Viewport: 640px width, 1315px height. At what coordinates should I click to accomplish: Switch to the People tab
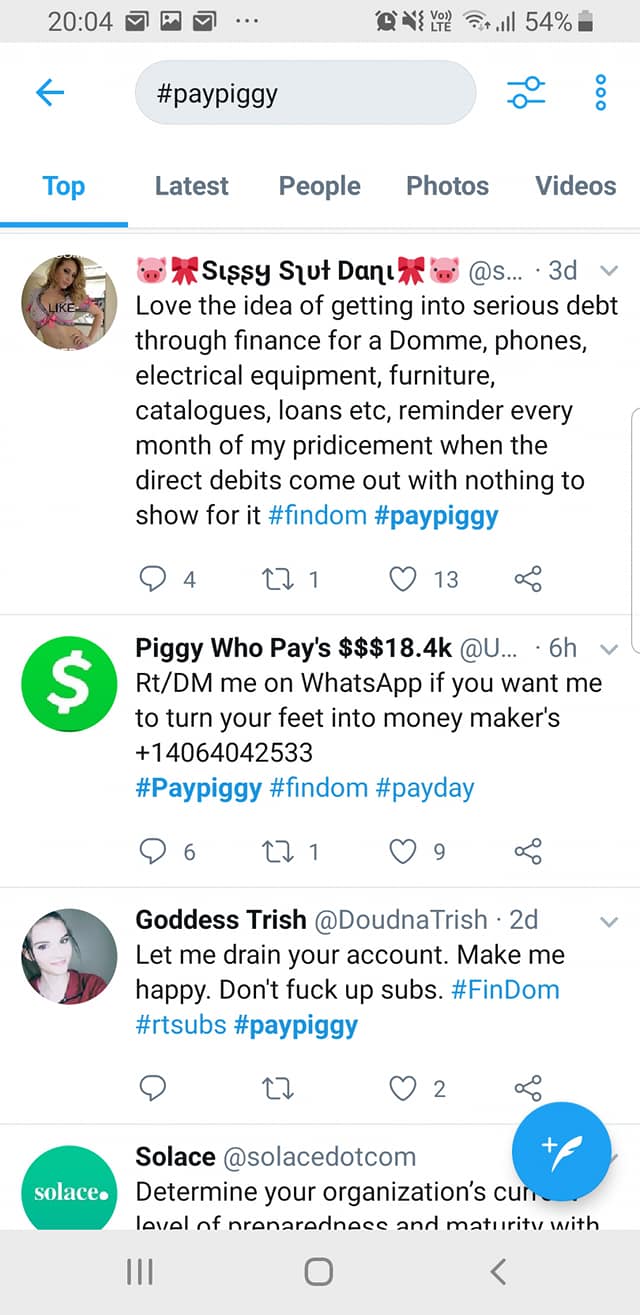[x=319, y=185]
